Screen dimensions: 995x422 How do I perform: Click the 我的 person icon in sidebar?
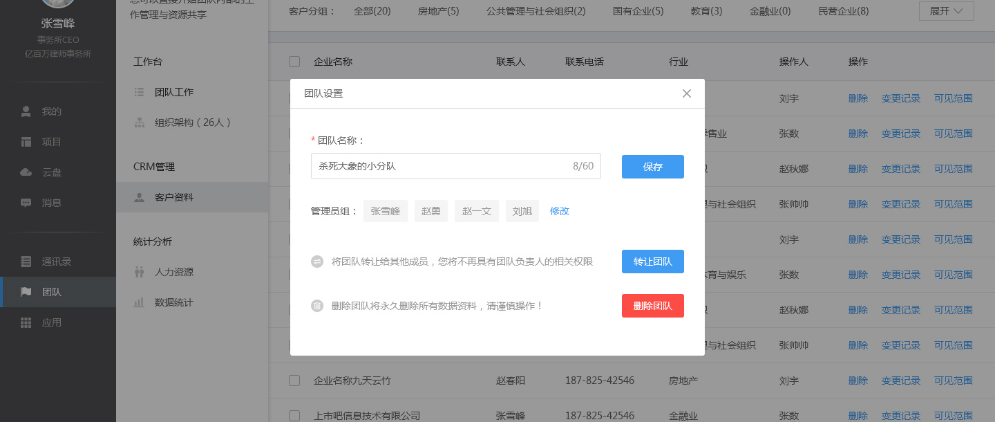(26, 111)
